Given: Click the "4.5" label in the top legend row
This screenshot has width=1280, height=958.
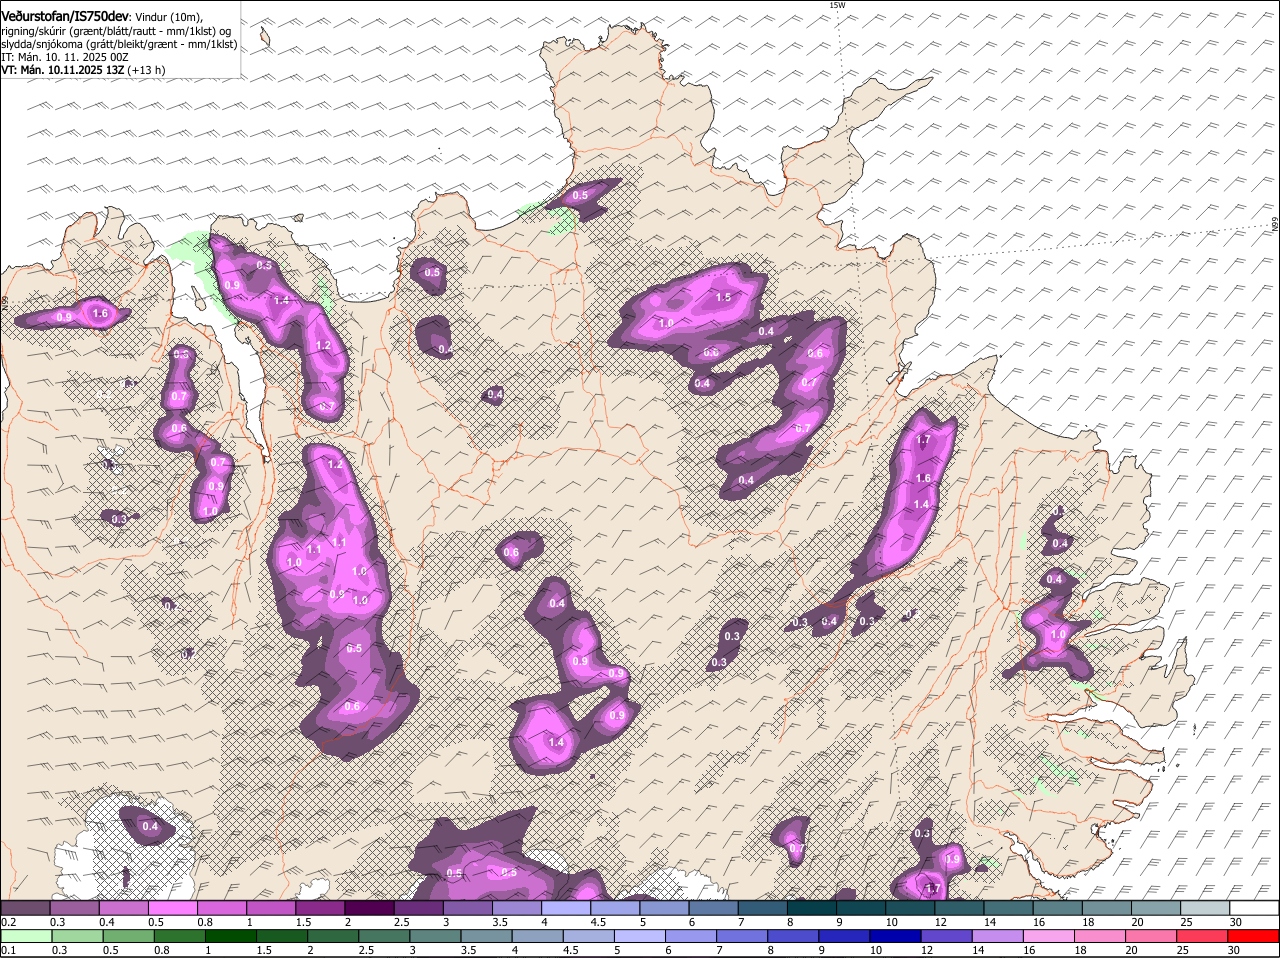Looking at the screenshot, I should pyautogui.click(x=598, y=922).
